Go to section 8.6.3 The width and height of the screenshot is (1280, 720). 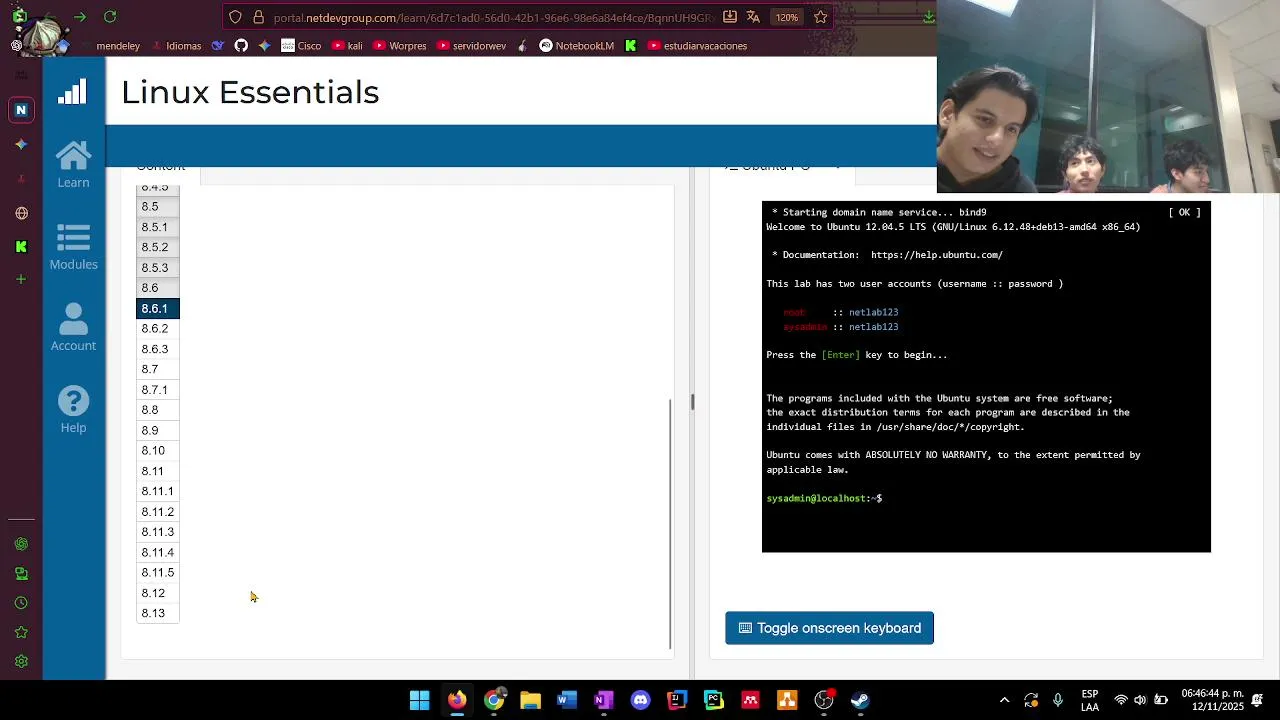[157, 349]
